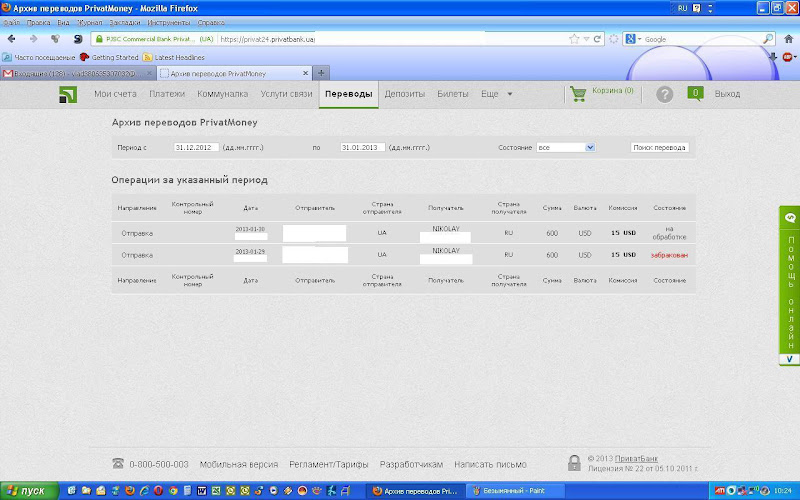Screen dimensions: 800x500
Task: Click the green PrivatBank logo icon
Action: (68, 94)
